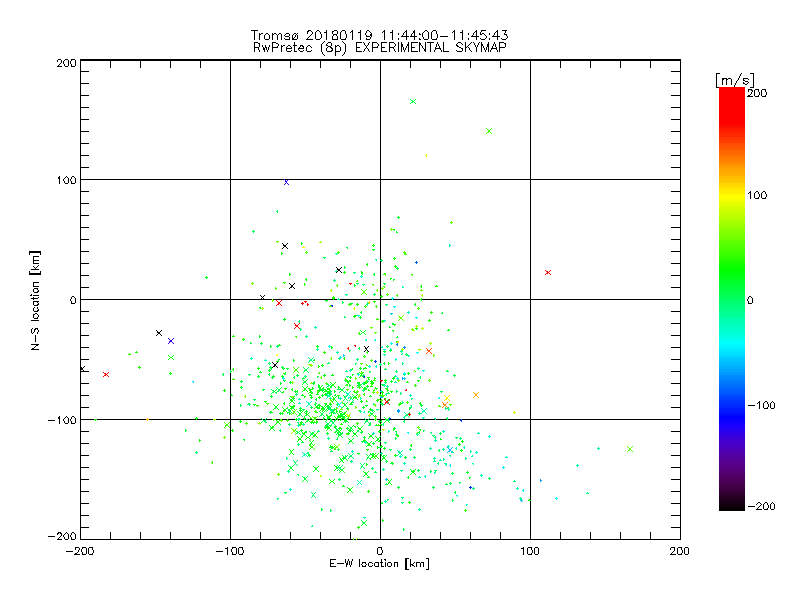
Task: Click the N-S axis tick label '-200'
Action: pyautogui.click(x=62, y=536)
